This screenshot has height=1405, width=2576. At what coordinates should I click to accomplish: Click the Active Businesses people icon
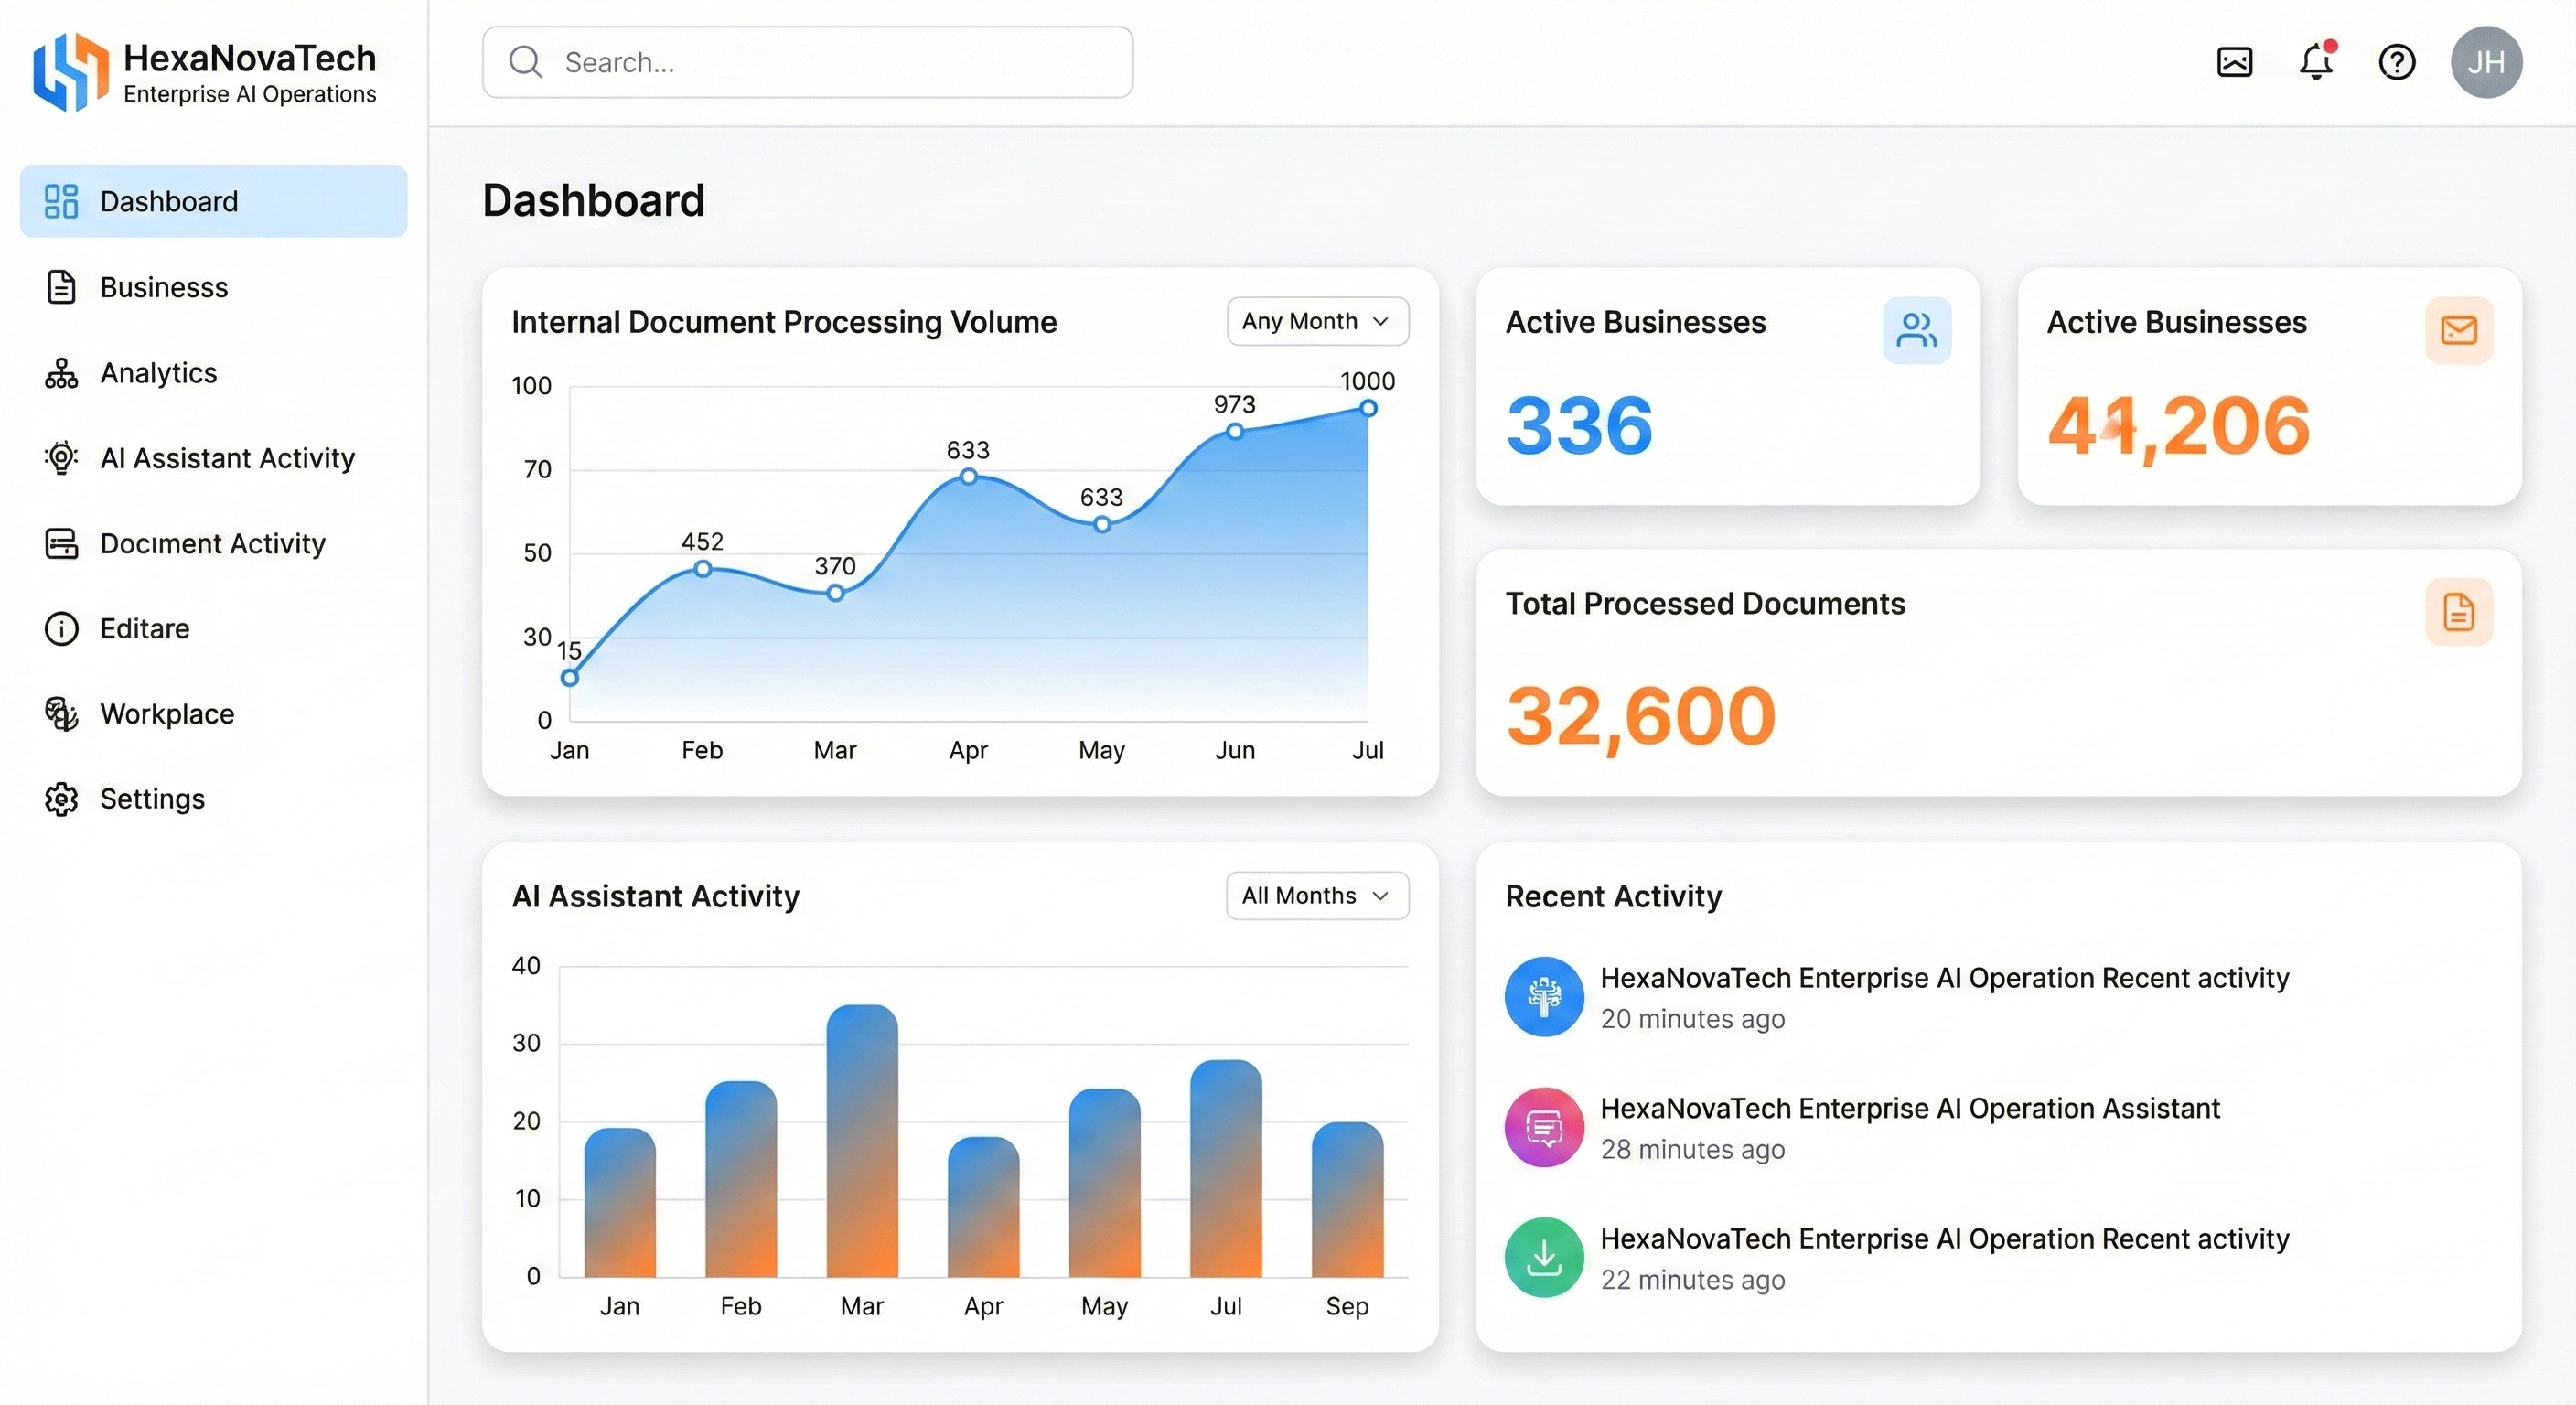click(1916, 330)
